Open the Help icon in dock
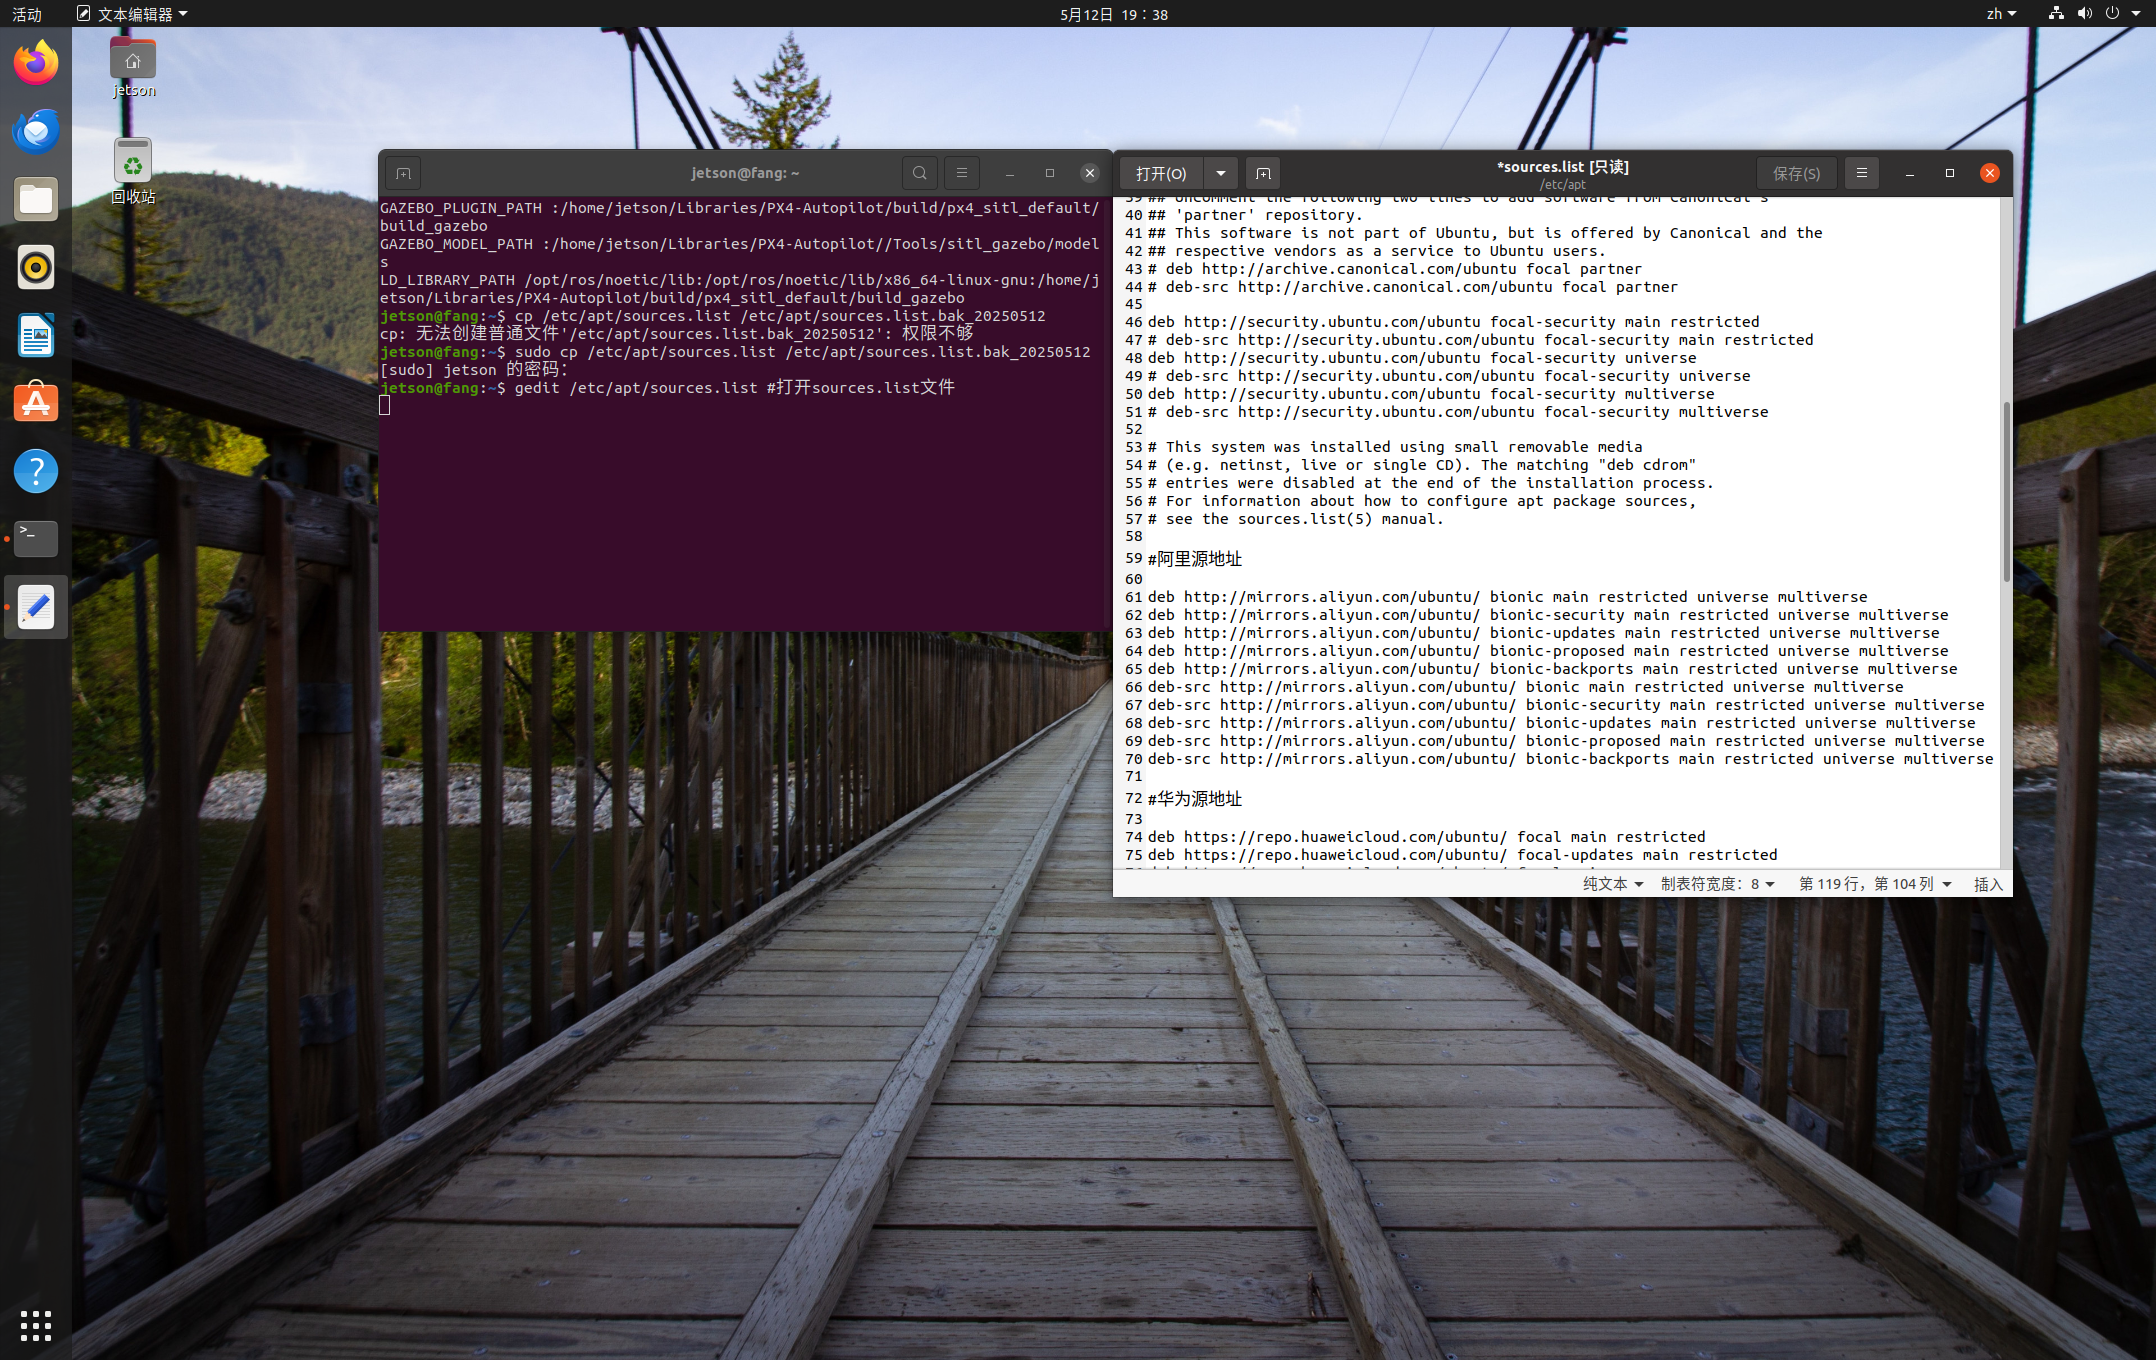 [36, 471]
